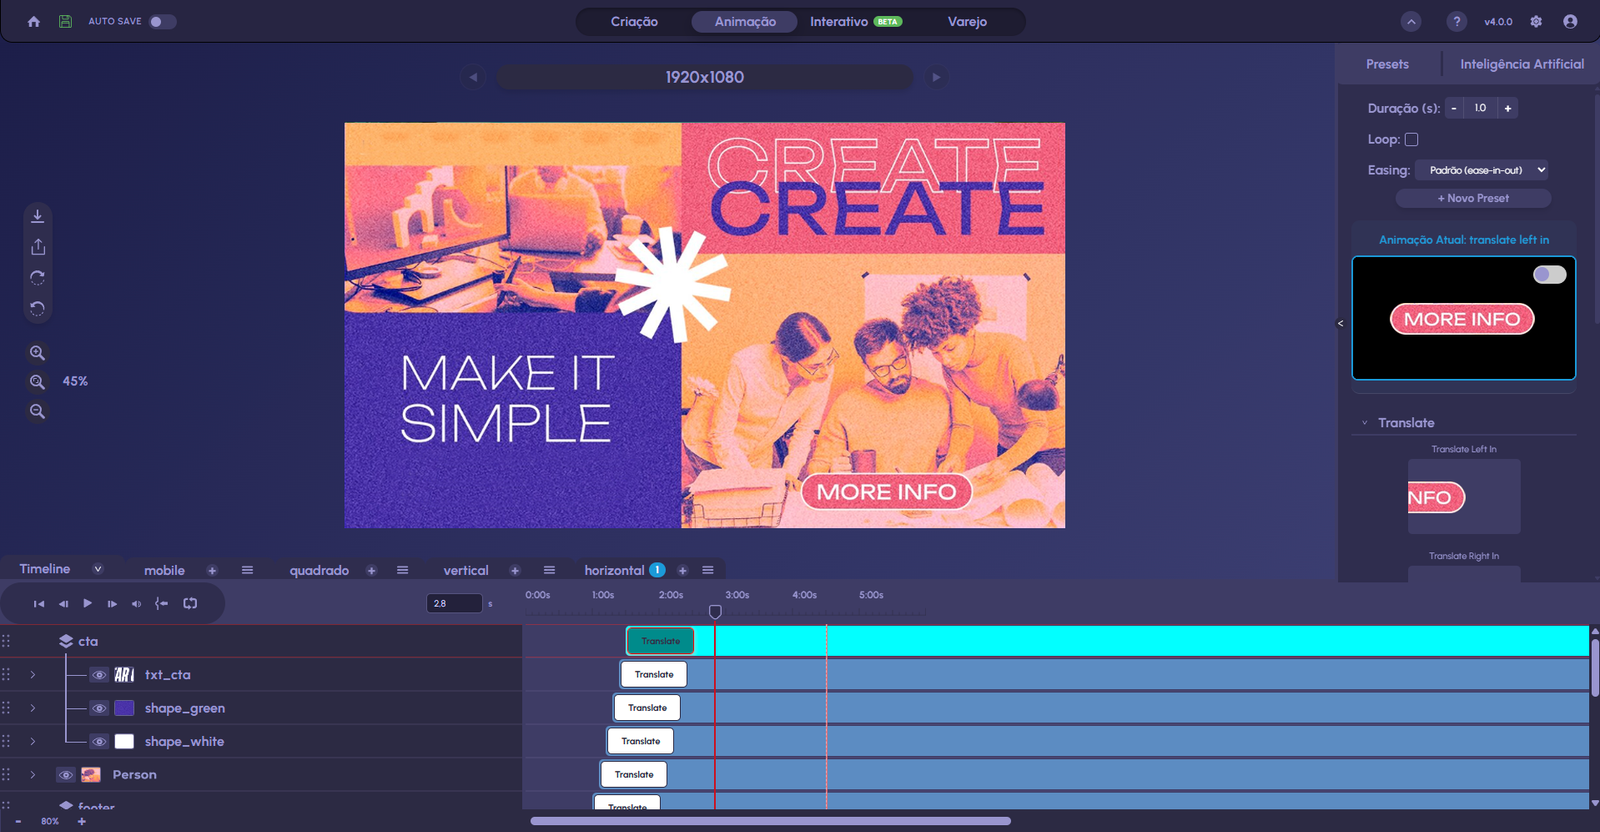The width and height of the screenshot is (1600, 832).
Task: Zoom out of the canvas
Action: click(x=38, y=411)
